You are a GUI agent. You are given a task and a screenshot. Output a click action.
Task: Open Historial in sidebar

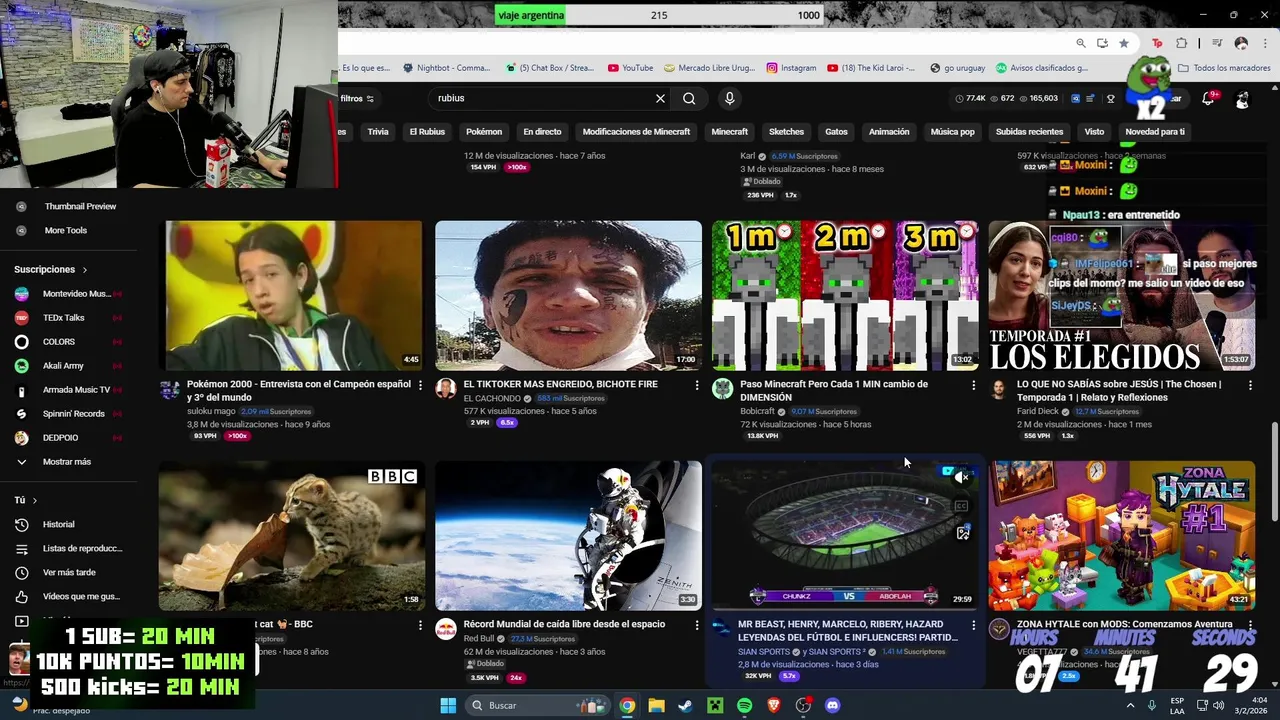click(58, 524)
